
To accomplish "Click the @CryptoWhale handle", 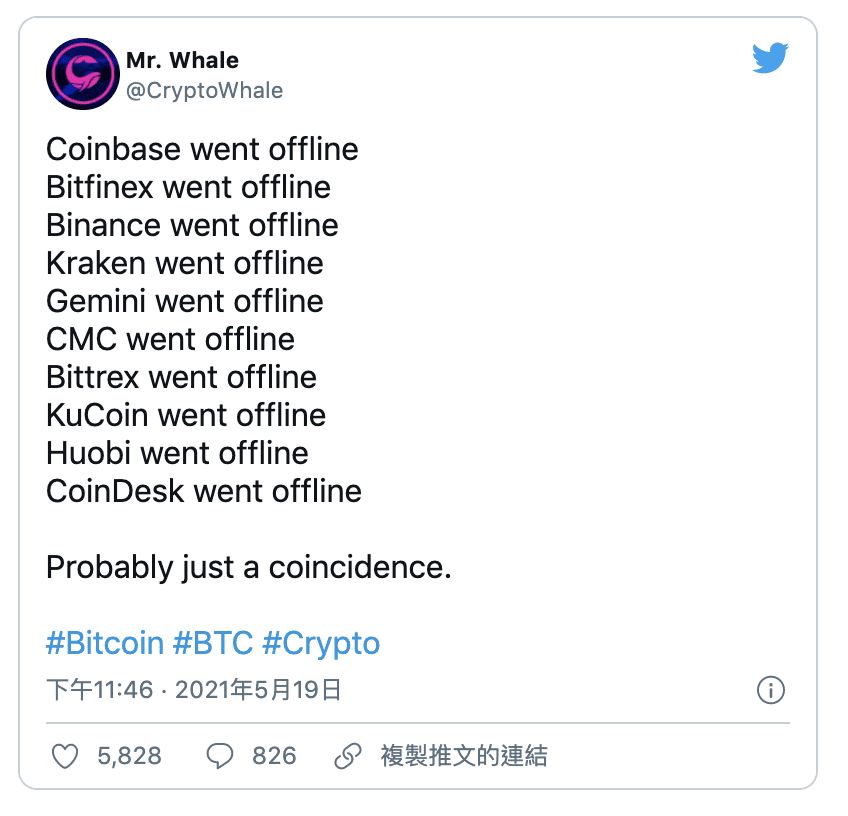I will click(x=204, y=90).
